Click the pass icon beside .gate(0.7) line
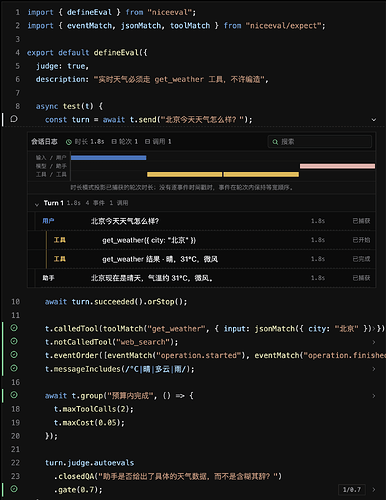This screenshot has width=386, height=500. coord(14,489)
